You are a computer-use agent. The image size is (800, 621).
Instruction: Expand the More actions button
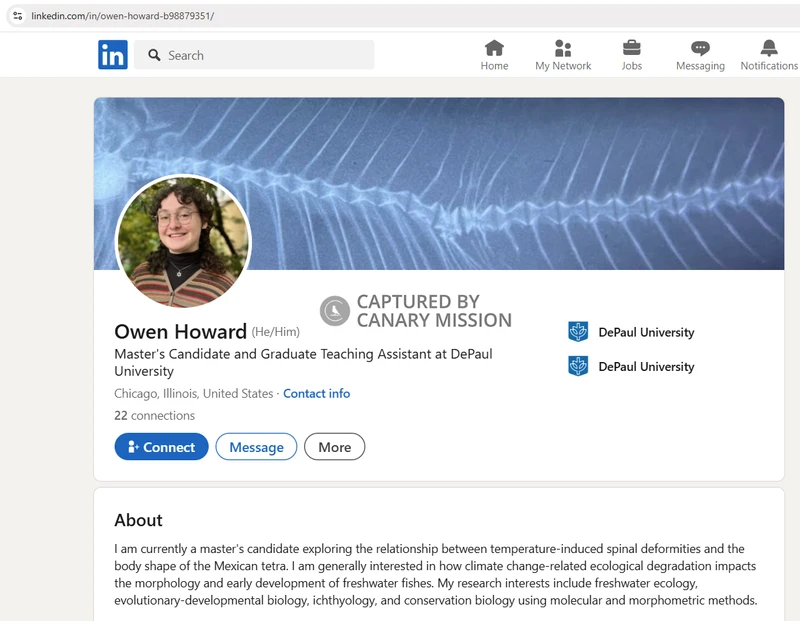[334, 447]
